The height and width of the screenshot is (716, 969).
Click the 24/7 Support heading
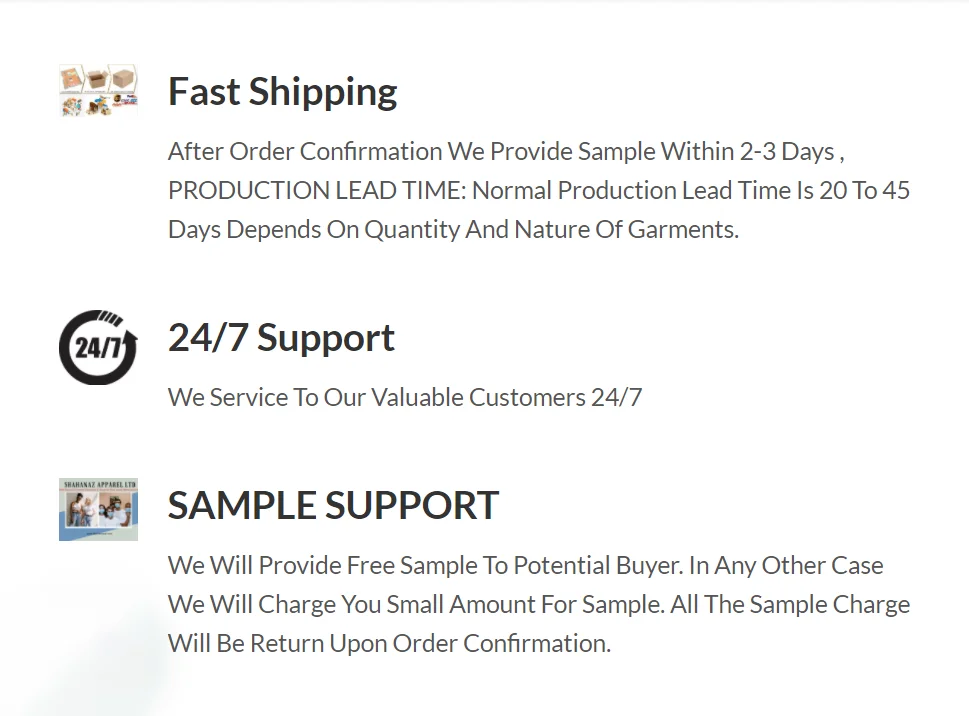[281, 338]
